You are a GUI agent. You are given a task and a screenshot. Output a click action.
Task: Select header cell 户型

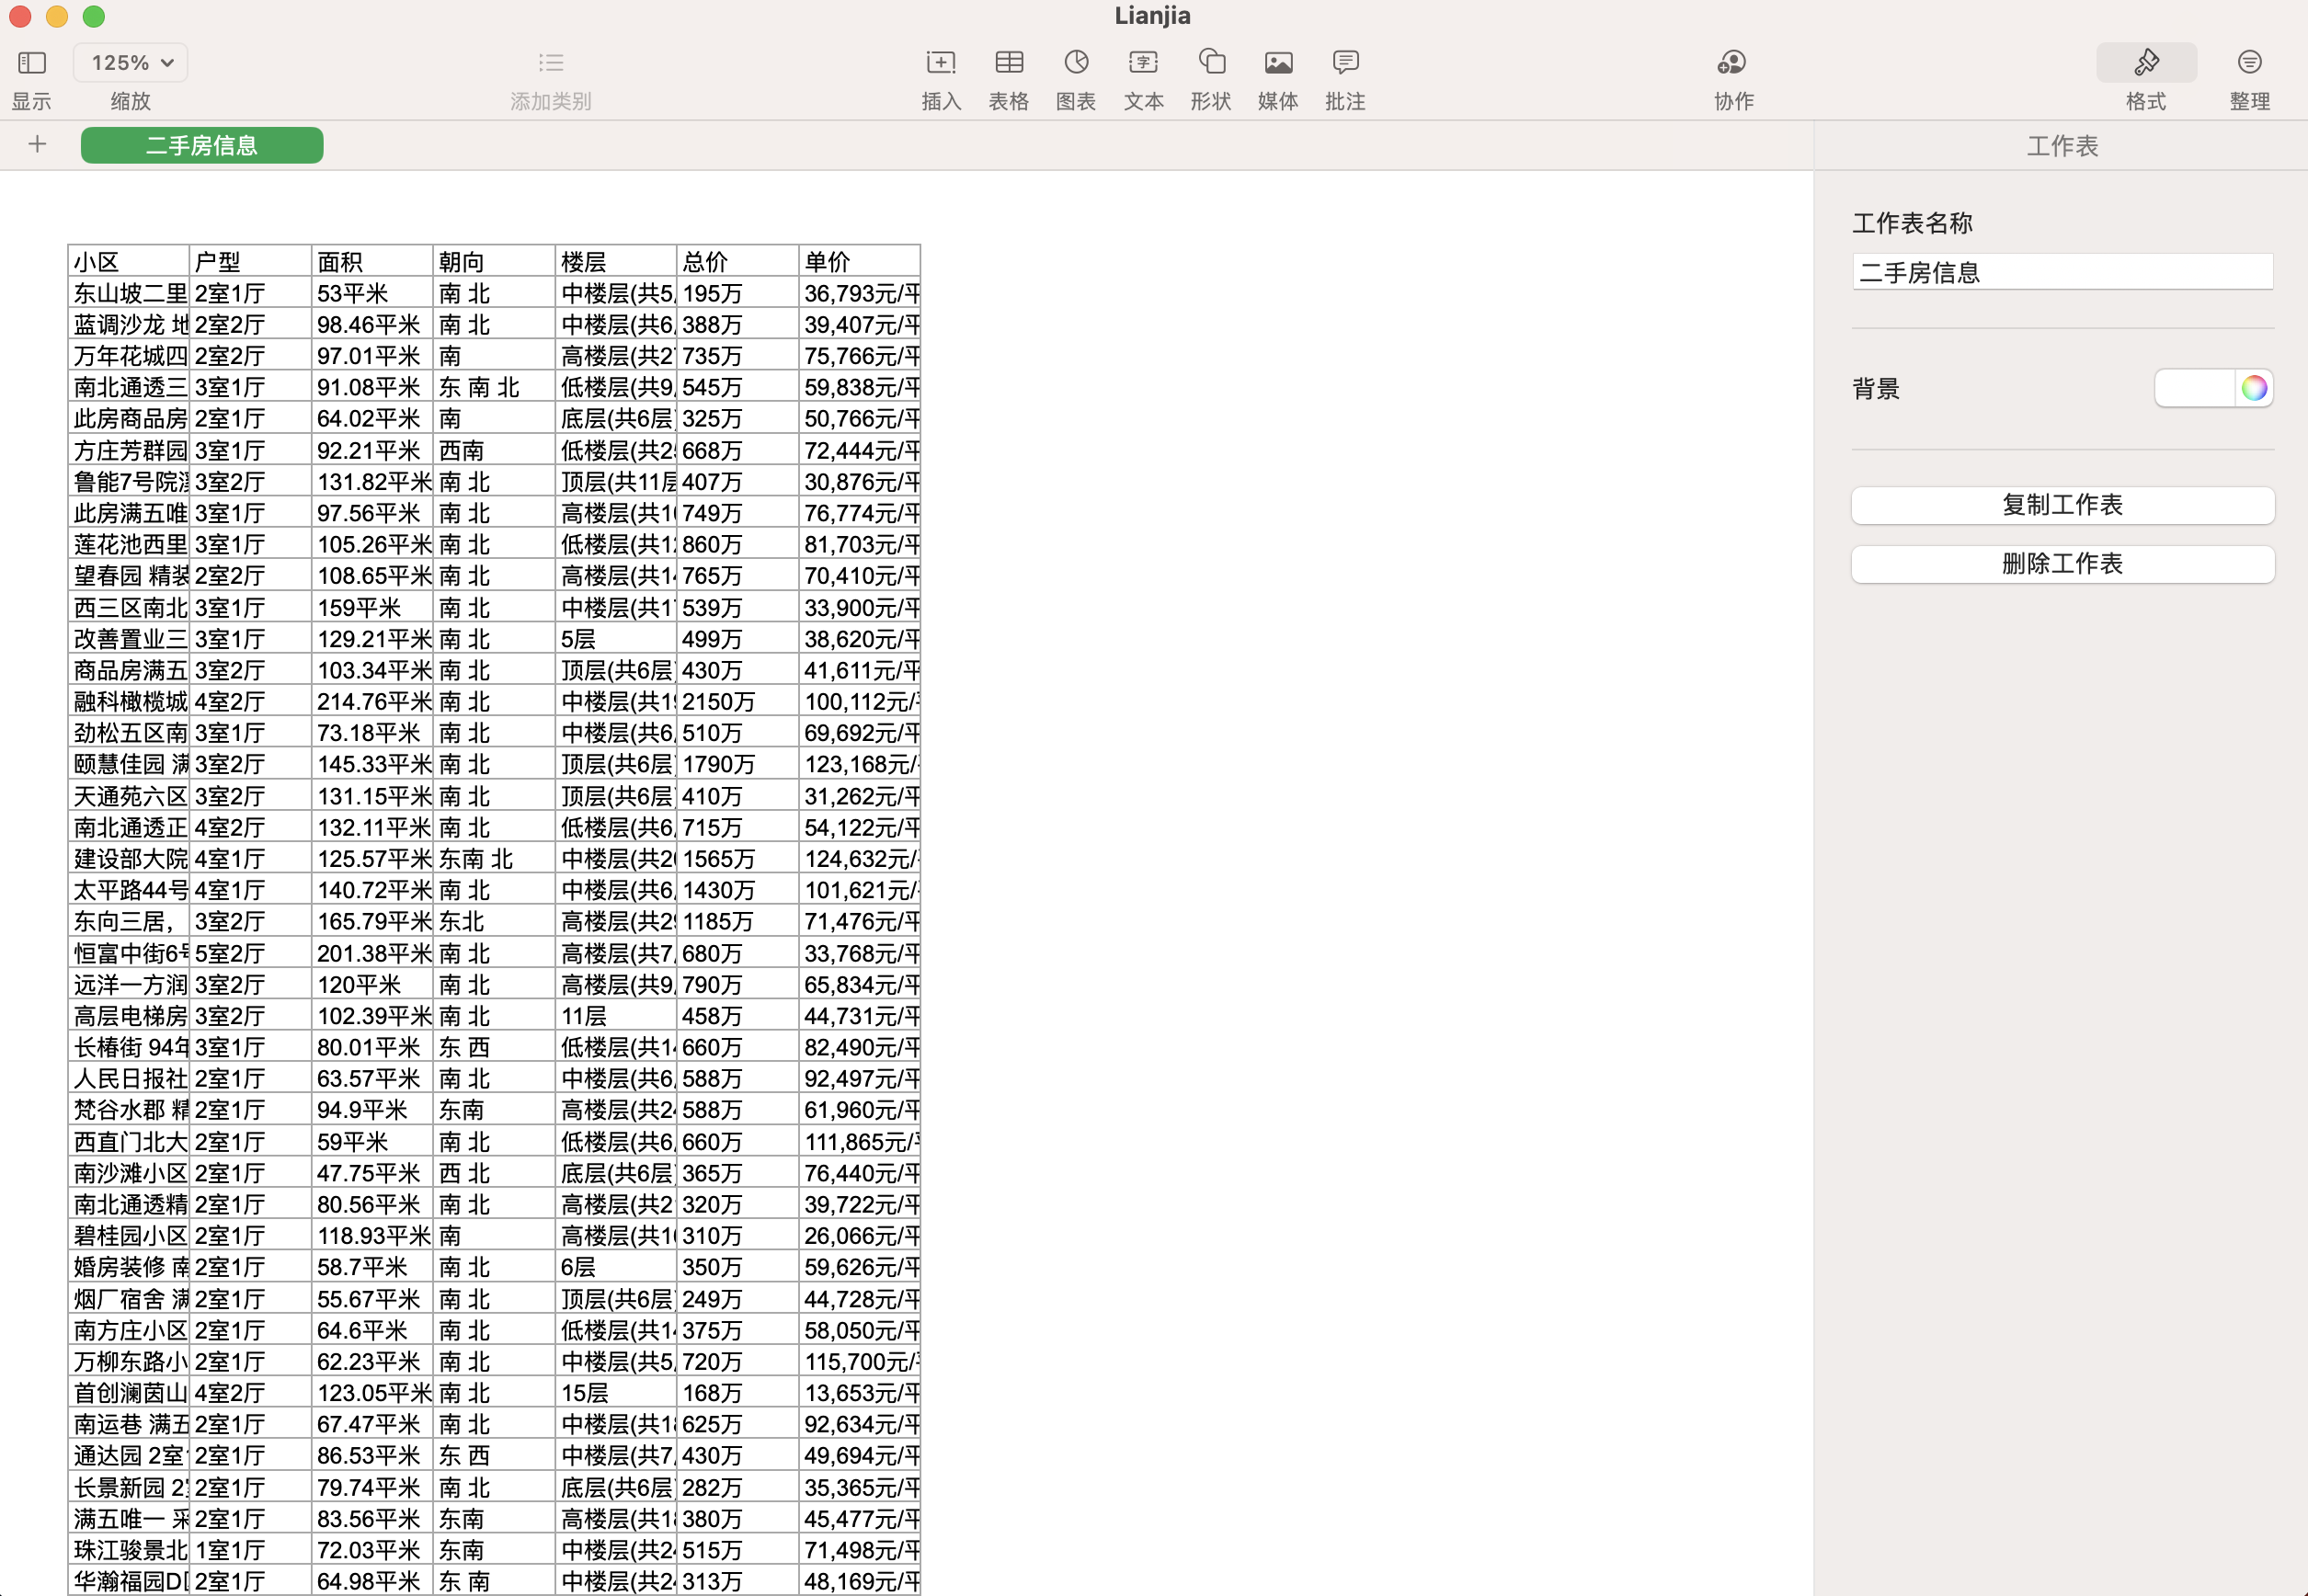pyautogui.click(x=251, y=261)
